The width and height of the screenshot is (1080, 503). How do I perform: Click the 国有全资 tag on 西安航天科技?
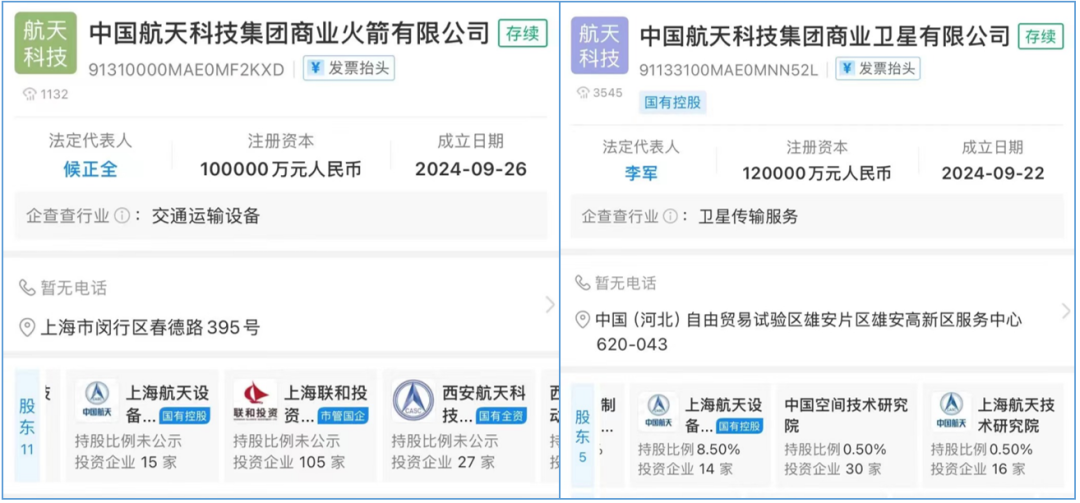pos(501,416)
